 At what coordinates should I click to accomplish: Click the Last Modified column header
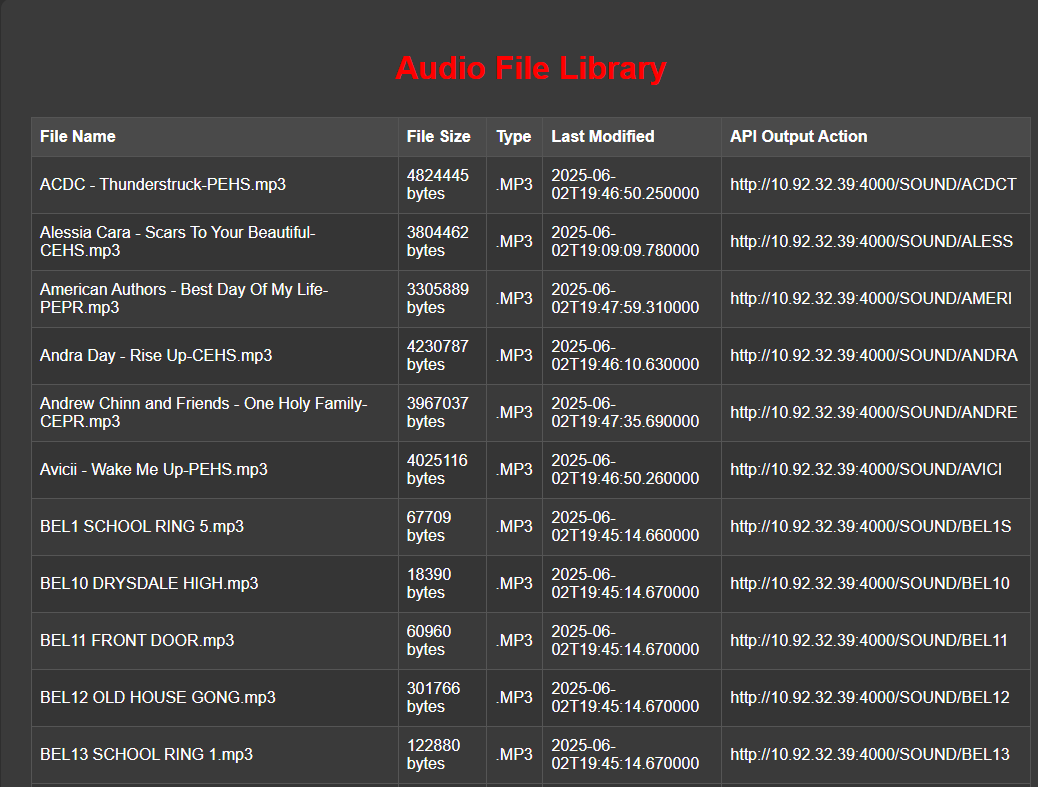tap(602, 136)
